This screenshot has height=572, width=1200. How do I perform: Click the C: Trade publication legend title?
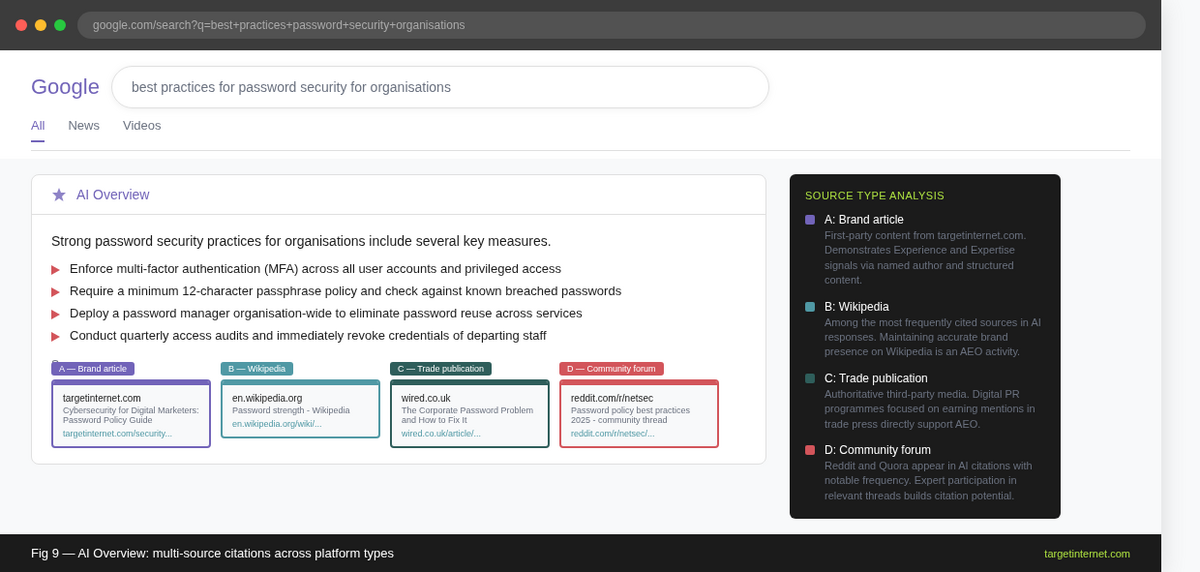(876, 378)
